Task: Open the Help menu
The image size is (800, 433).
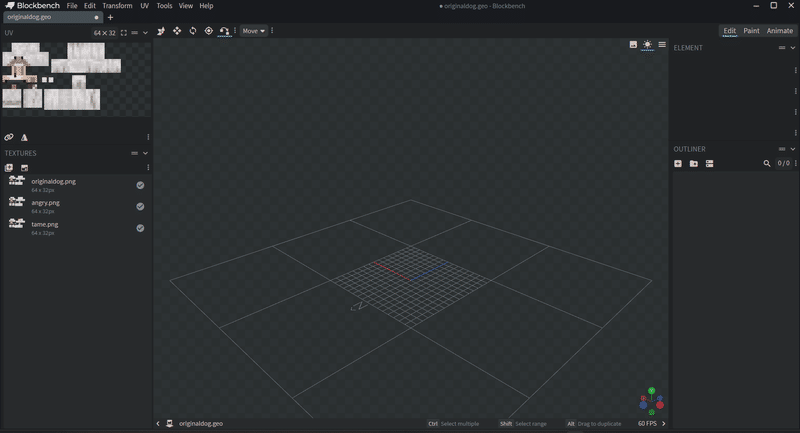Action: pyautogui.click(x=206, y=6)
